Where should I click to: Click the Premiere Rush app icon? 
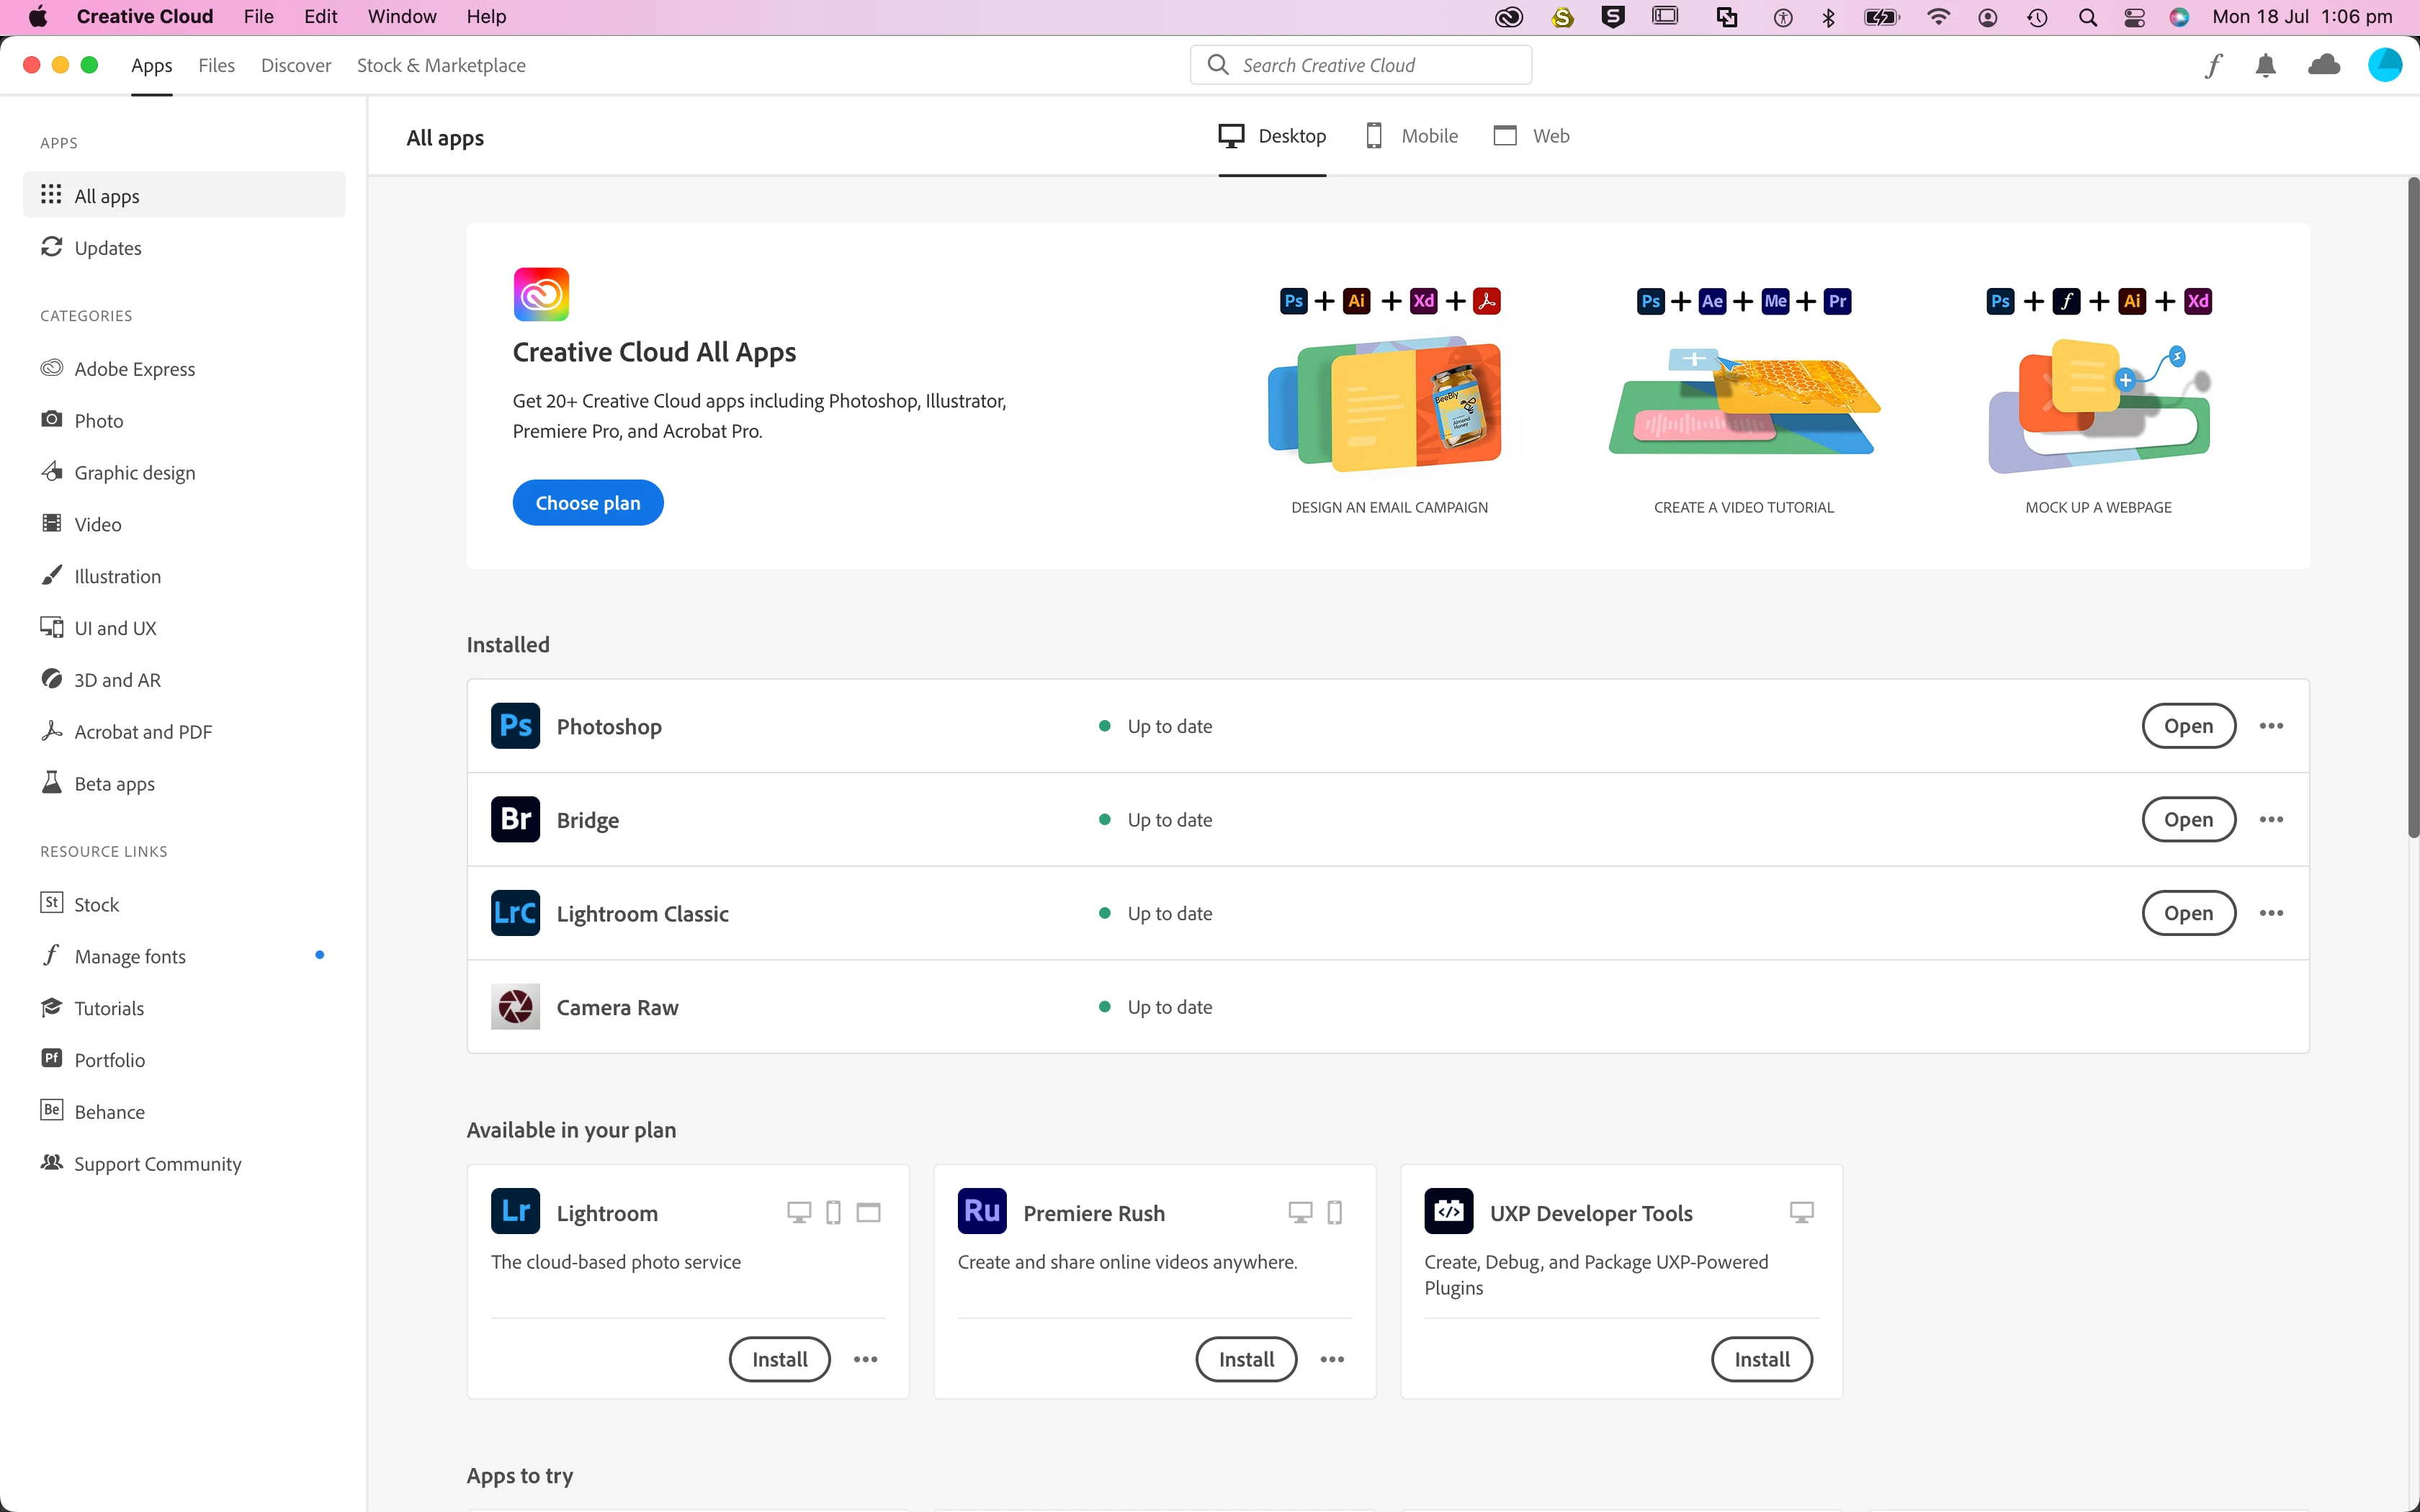tap(981, 1212)
